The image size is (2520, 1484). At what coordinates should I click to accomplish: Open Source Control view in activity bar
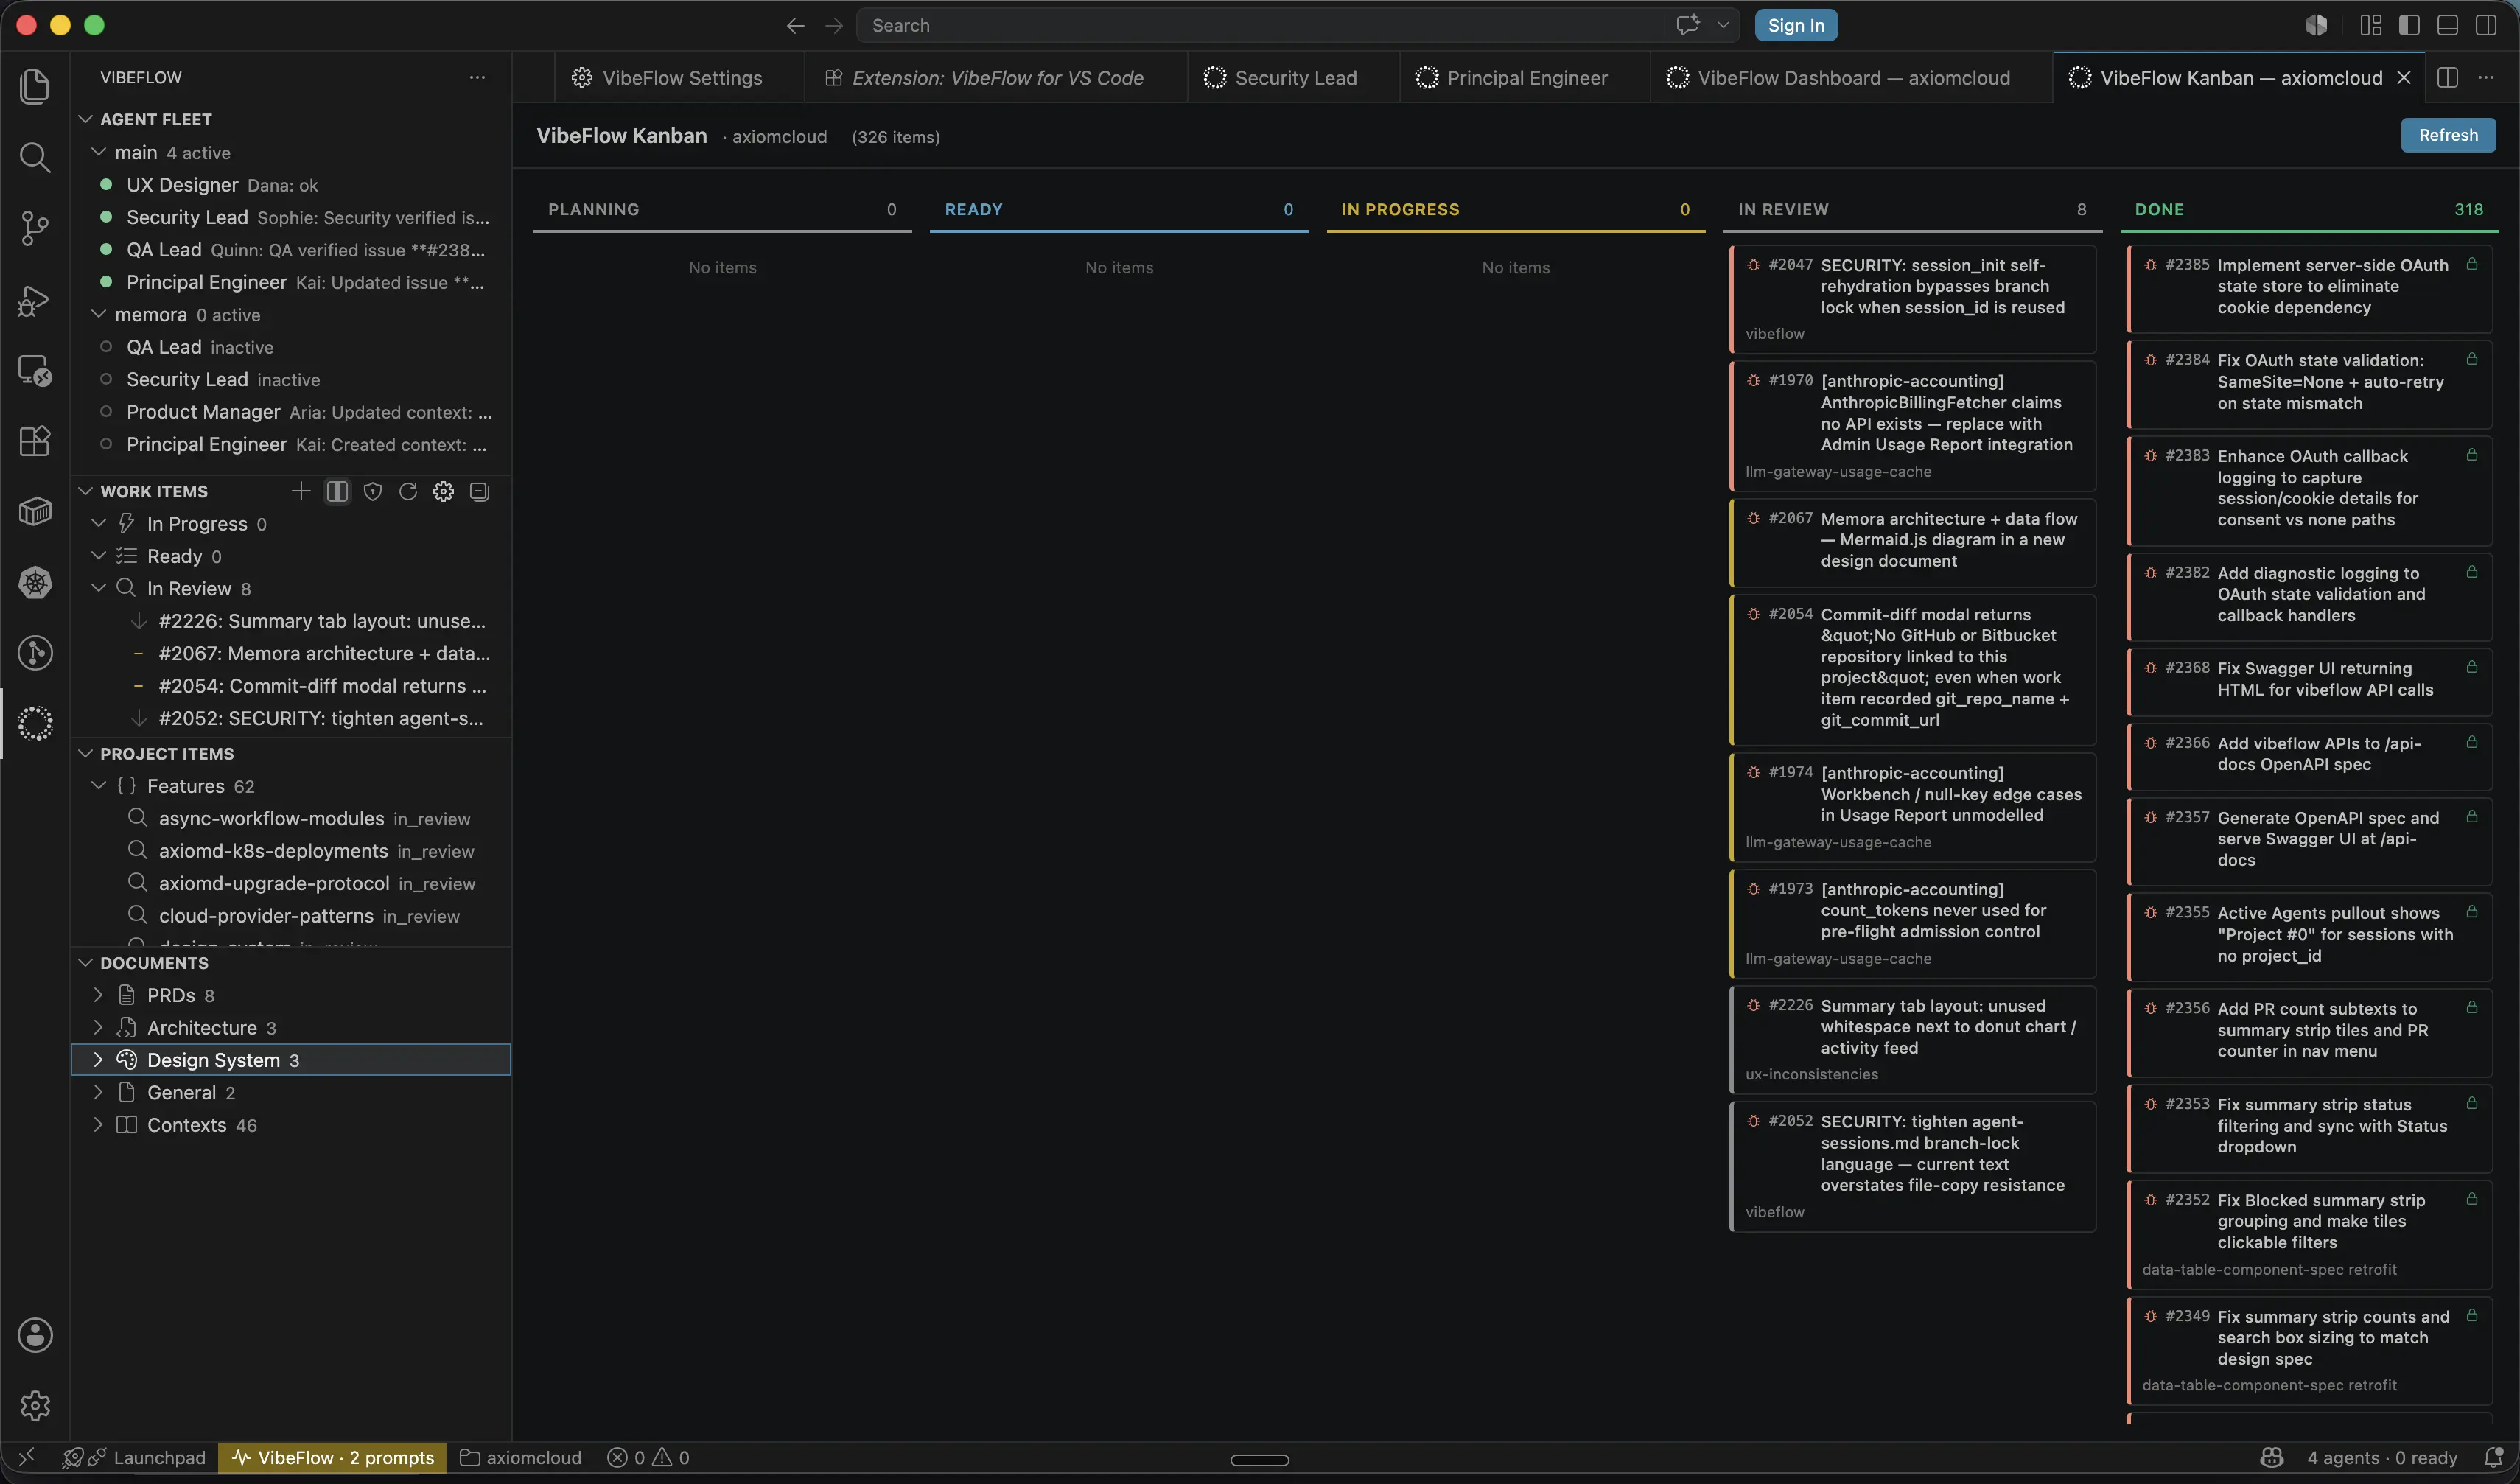coord(35,228)
